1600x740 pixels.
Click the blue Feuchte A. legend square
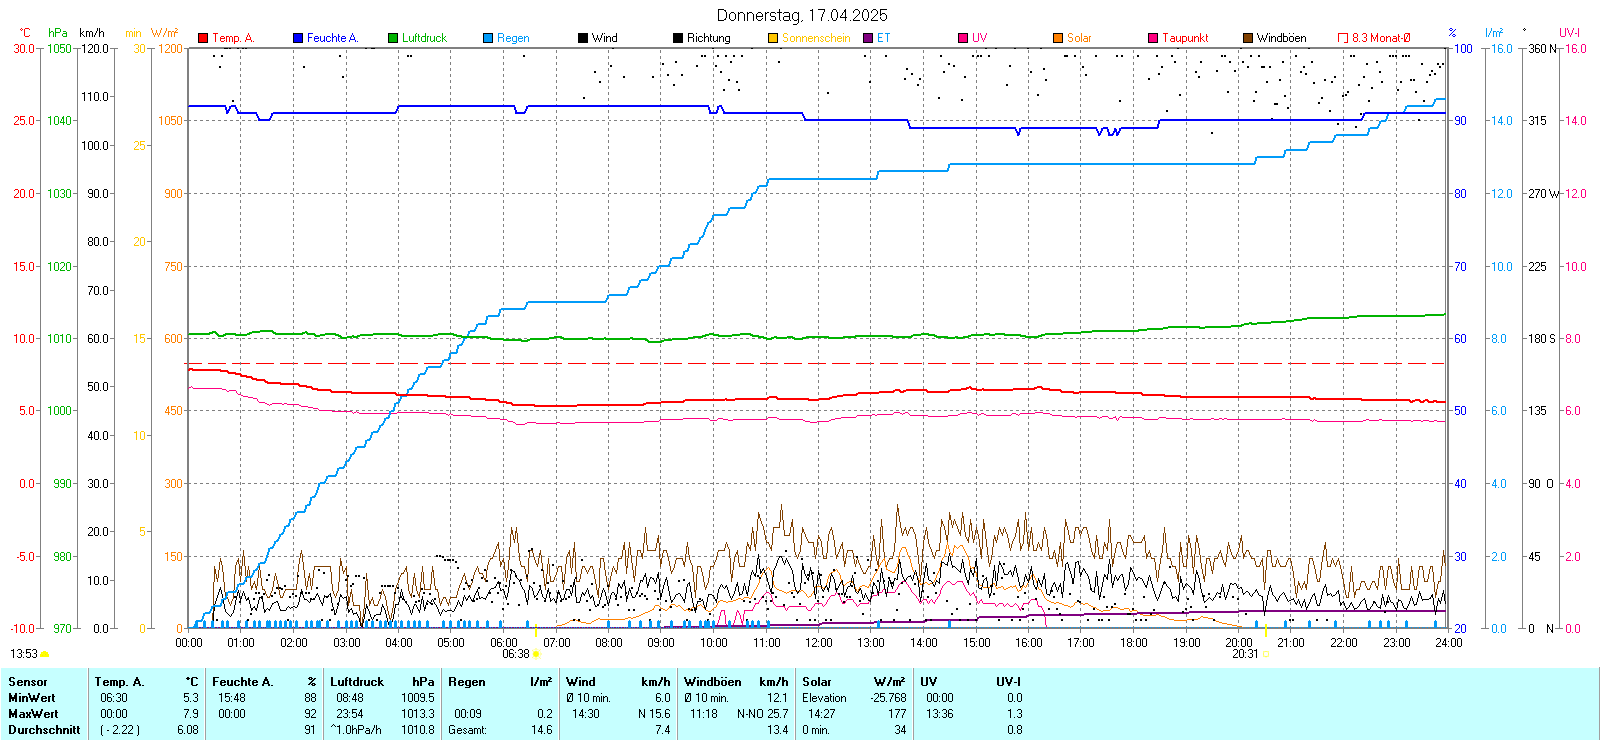[x=298, y=38]
